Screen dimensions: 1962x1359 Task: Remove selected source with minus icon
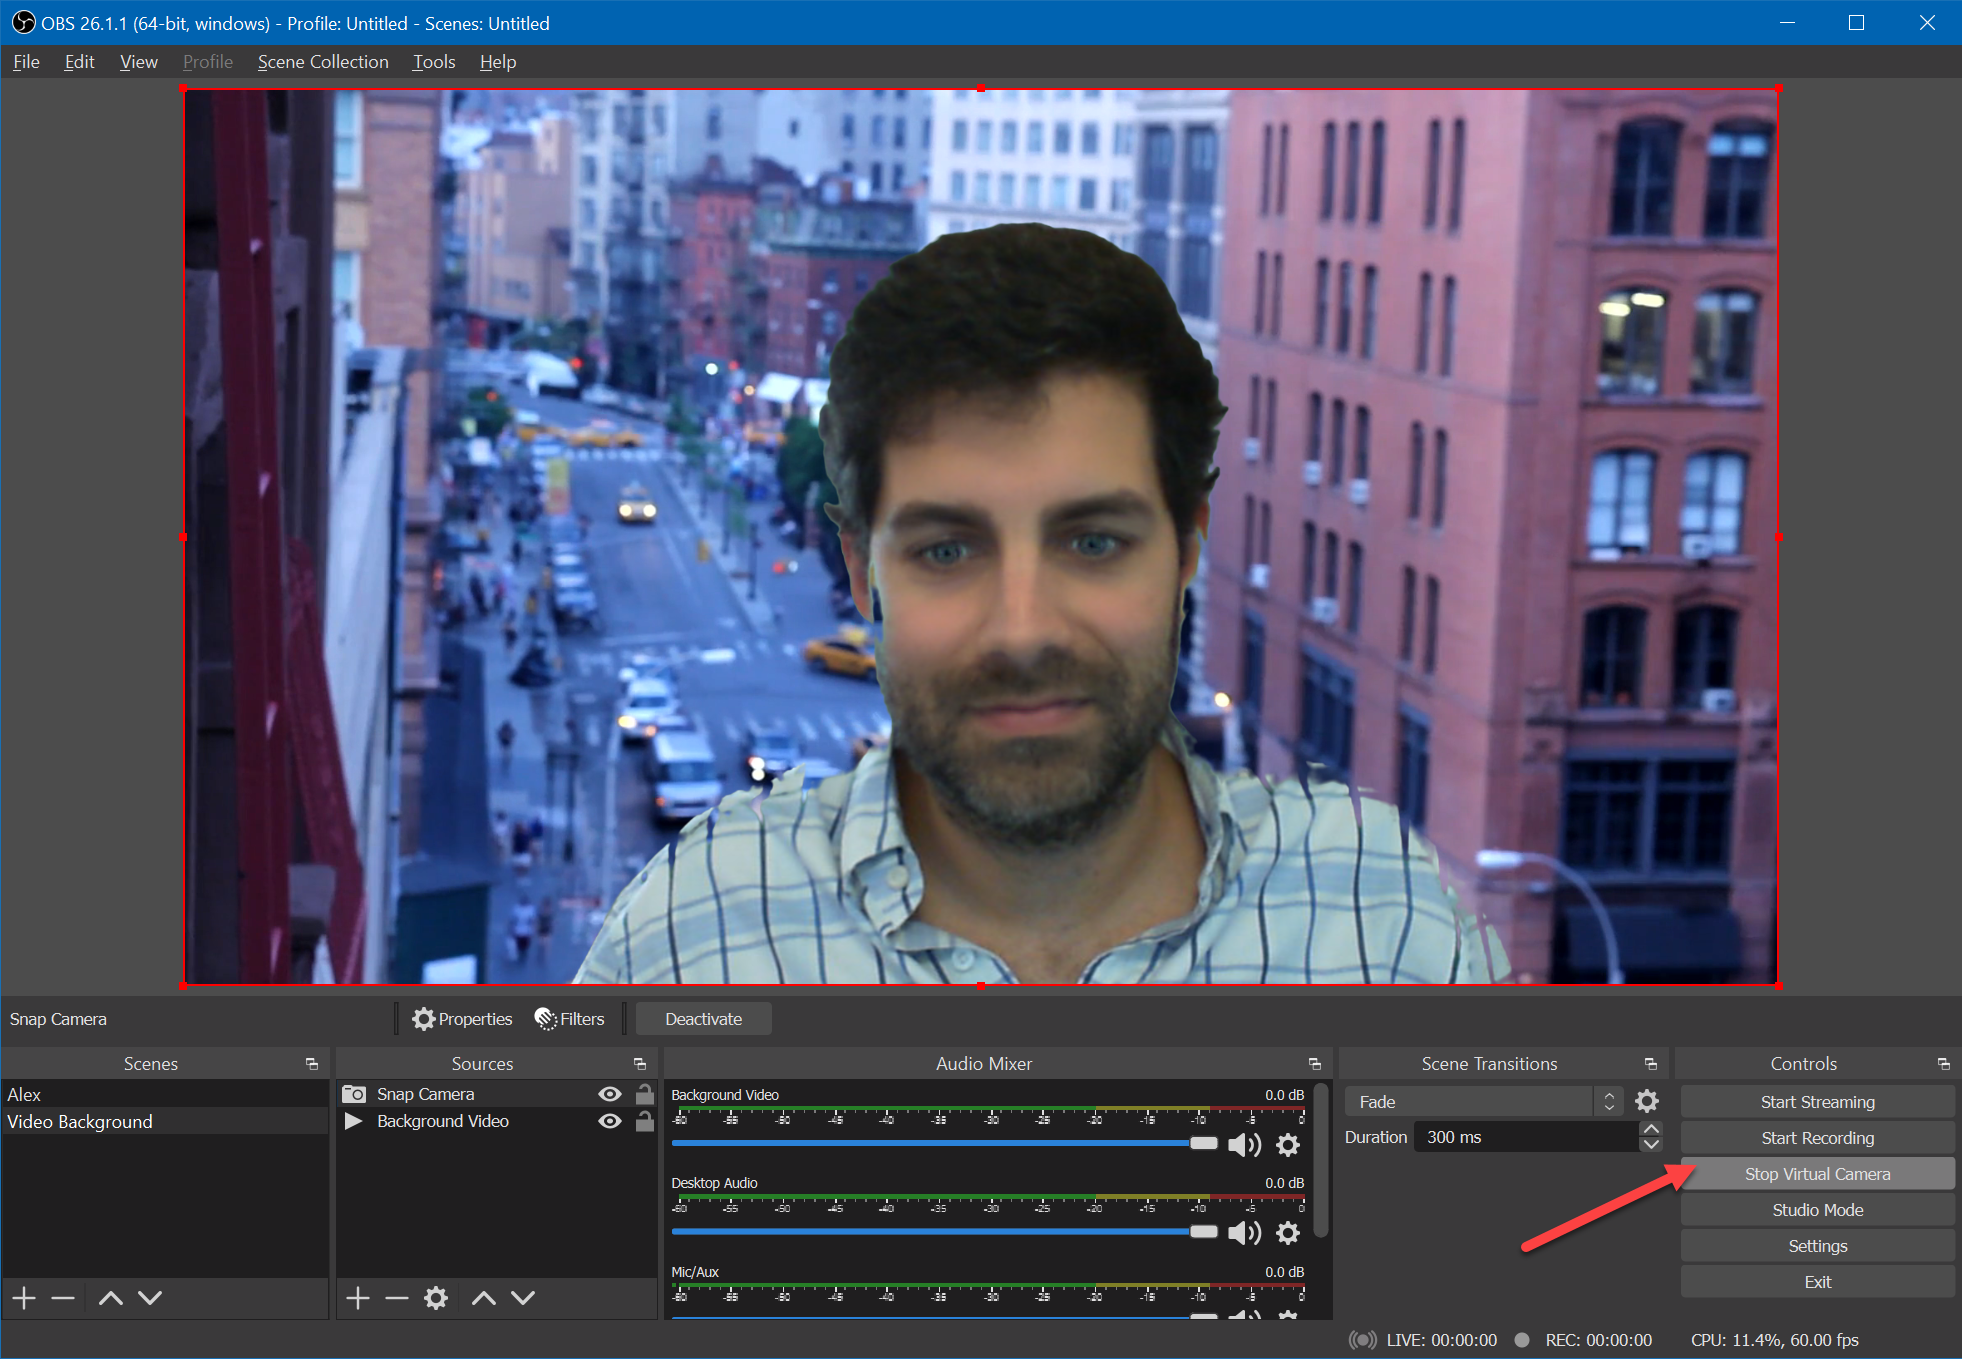(397, 1298)
